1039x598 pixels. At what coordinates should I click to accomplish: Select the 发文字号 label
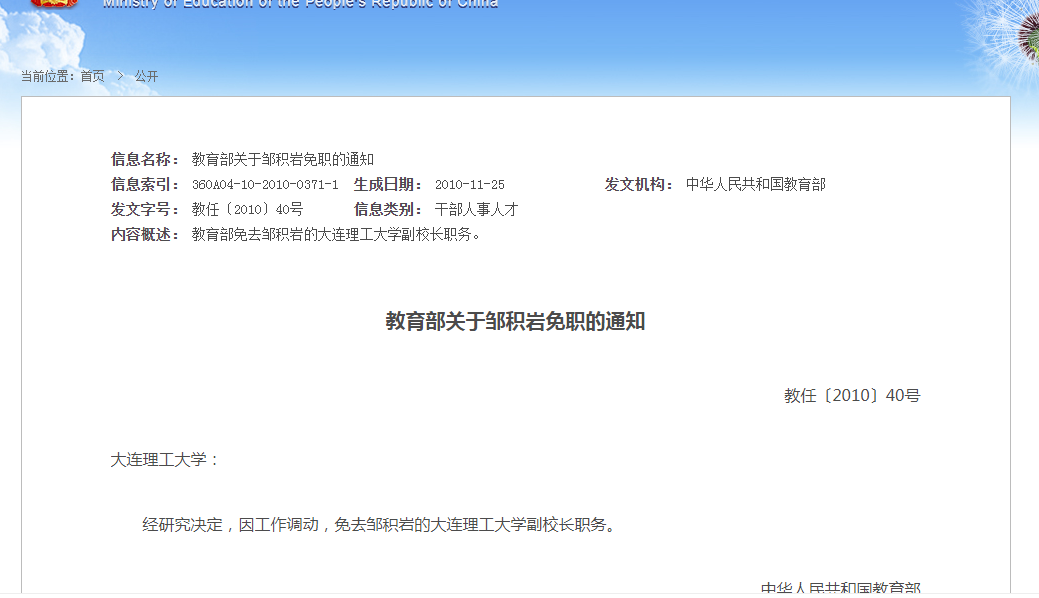coord(144,209)
